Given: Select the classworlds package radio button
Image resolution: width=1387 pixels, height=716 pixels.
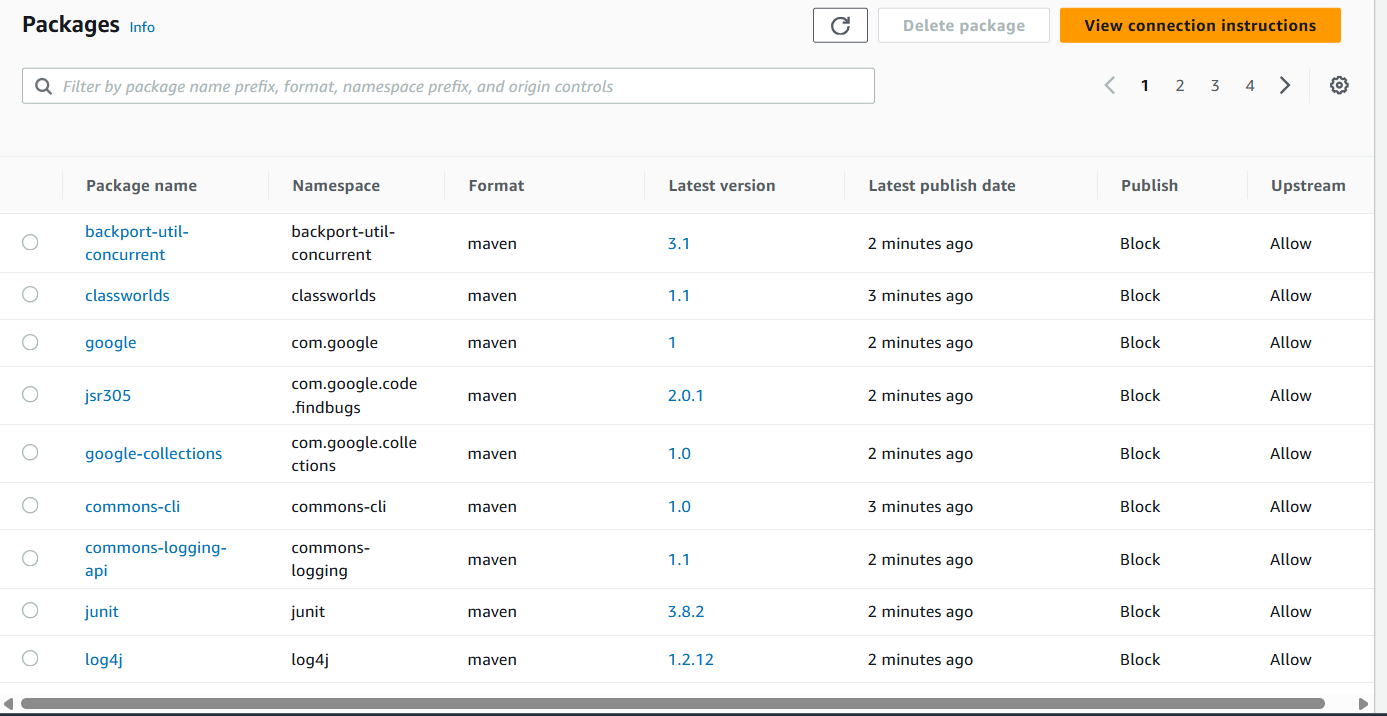Looking at the screenshot, I should tap(30, 294).
